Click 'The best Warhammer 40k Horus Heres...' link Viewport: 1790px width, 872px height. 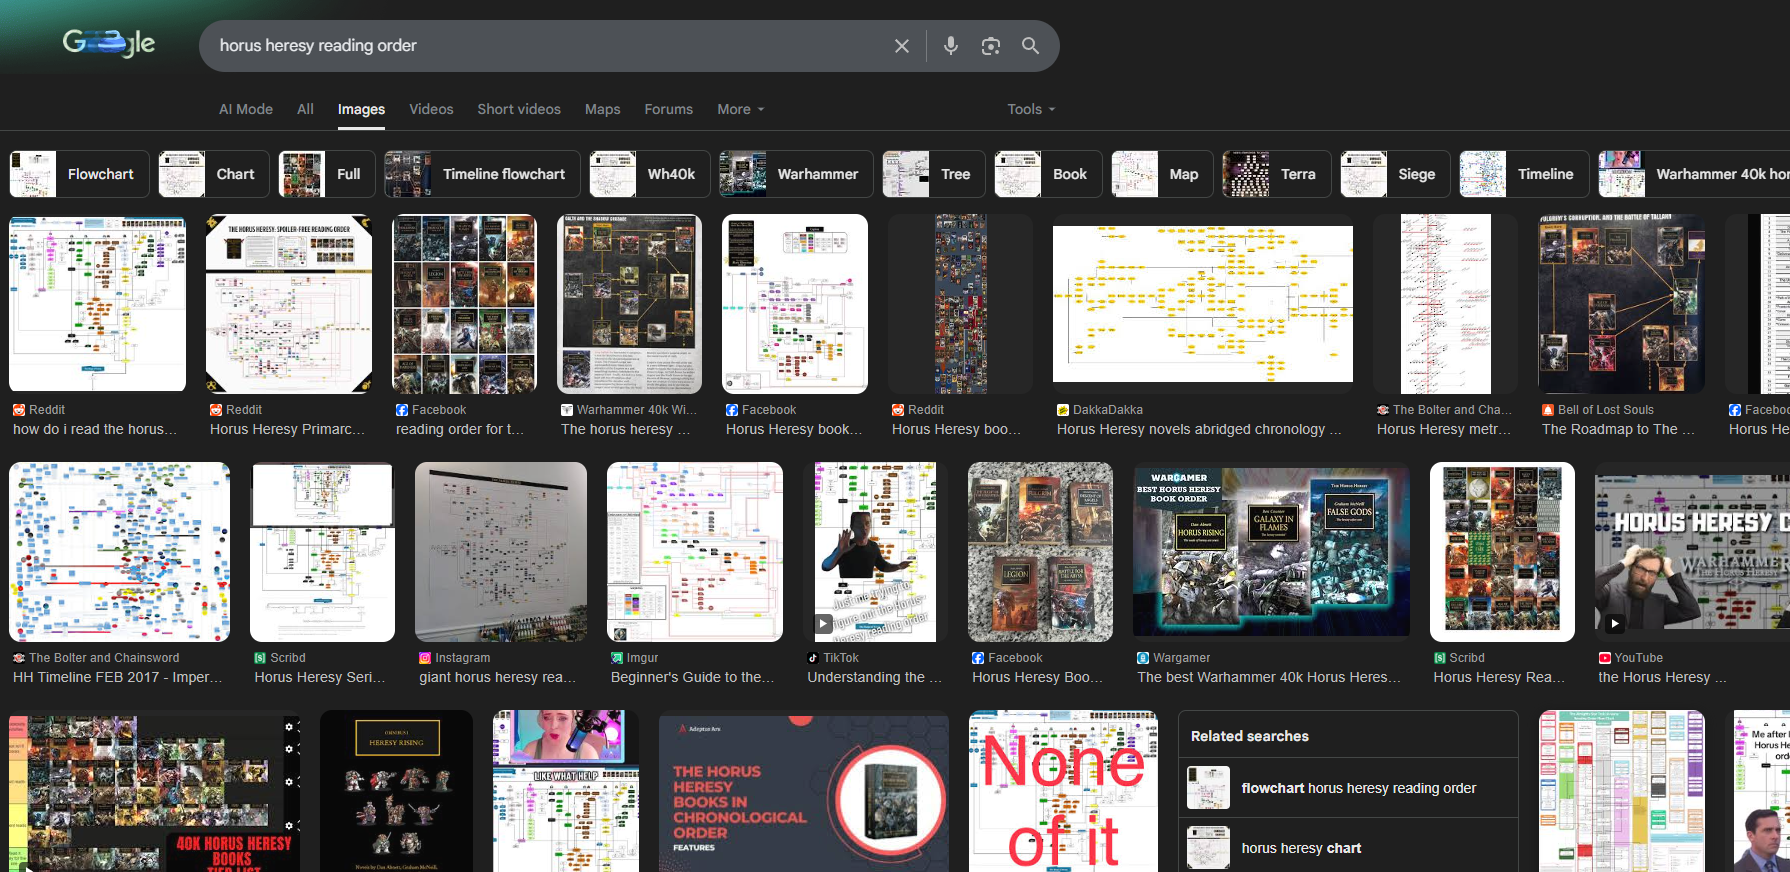[x=1269, y=677]
